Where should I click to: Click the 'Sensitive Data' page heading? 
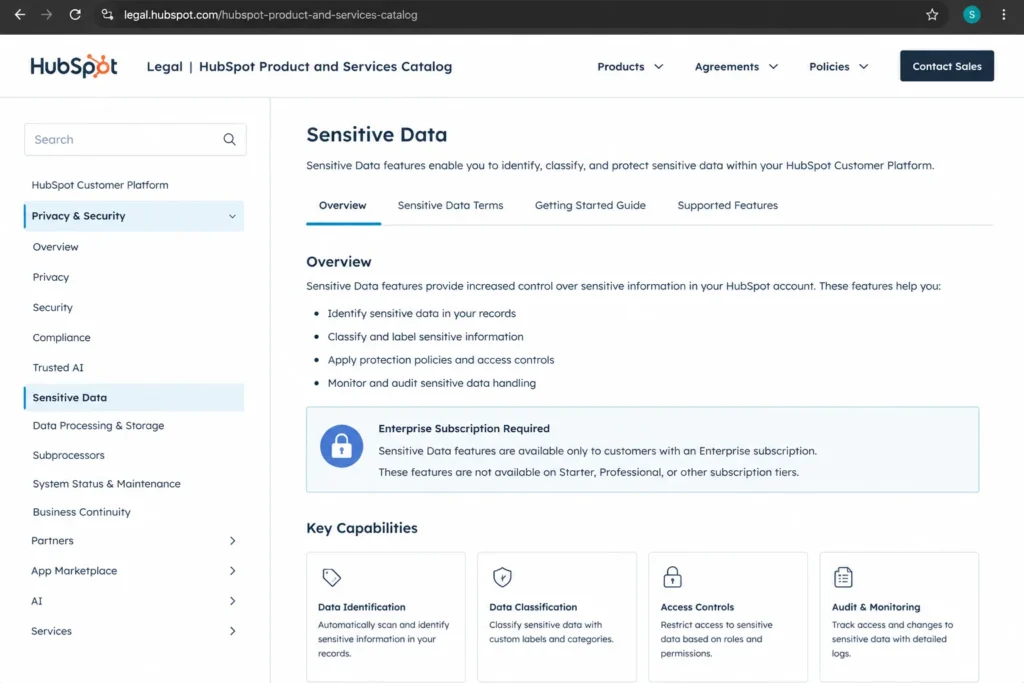[377, 135]
